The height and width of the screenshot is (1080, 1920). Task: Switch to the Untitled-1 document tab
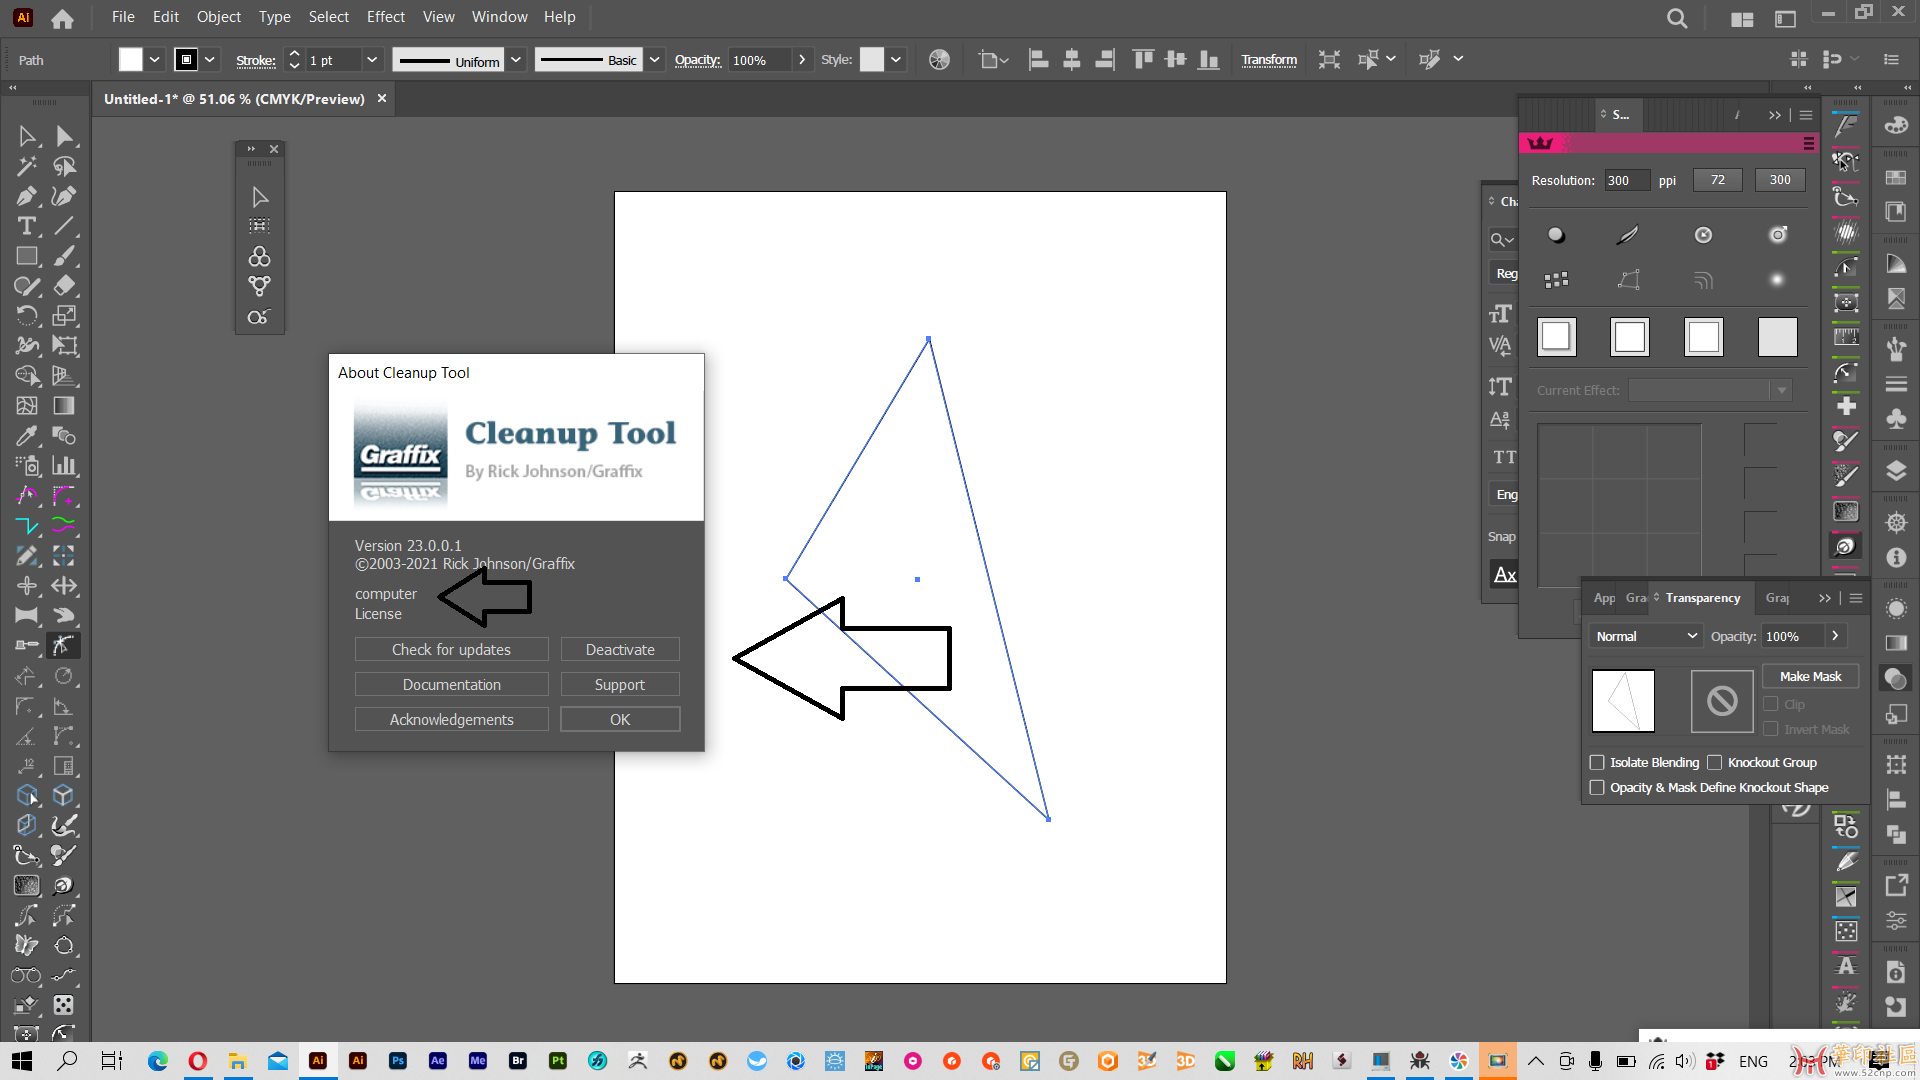click(234, 99)
